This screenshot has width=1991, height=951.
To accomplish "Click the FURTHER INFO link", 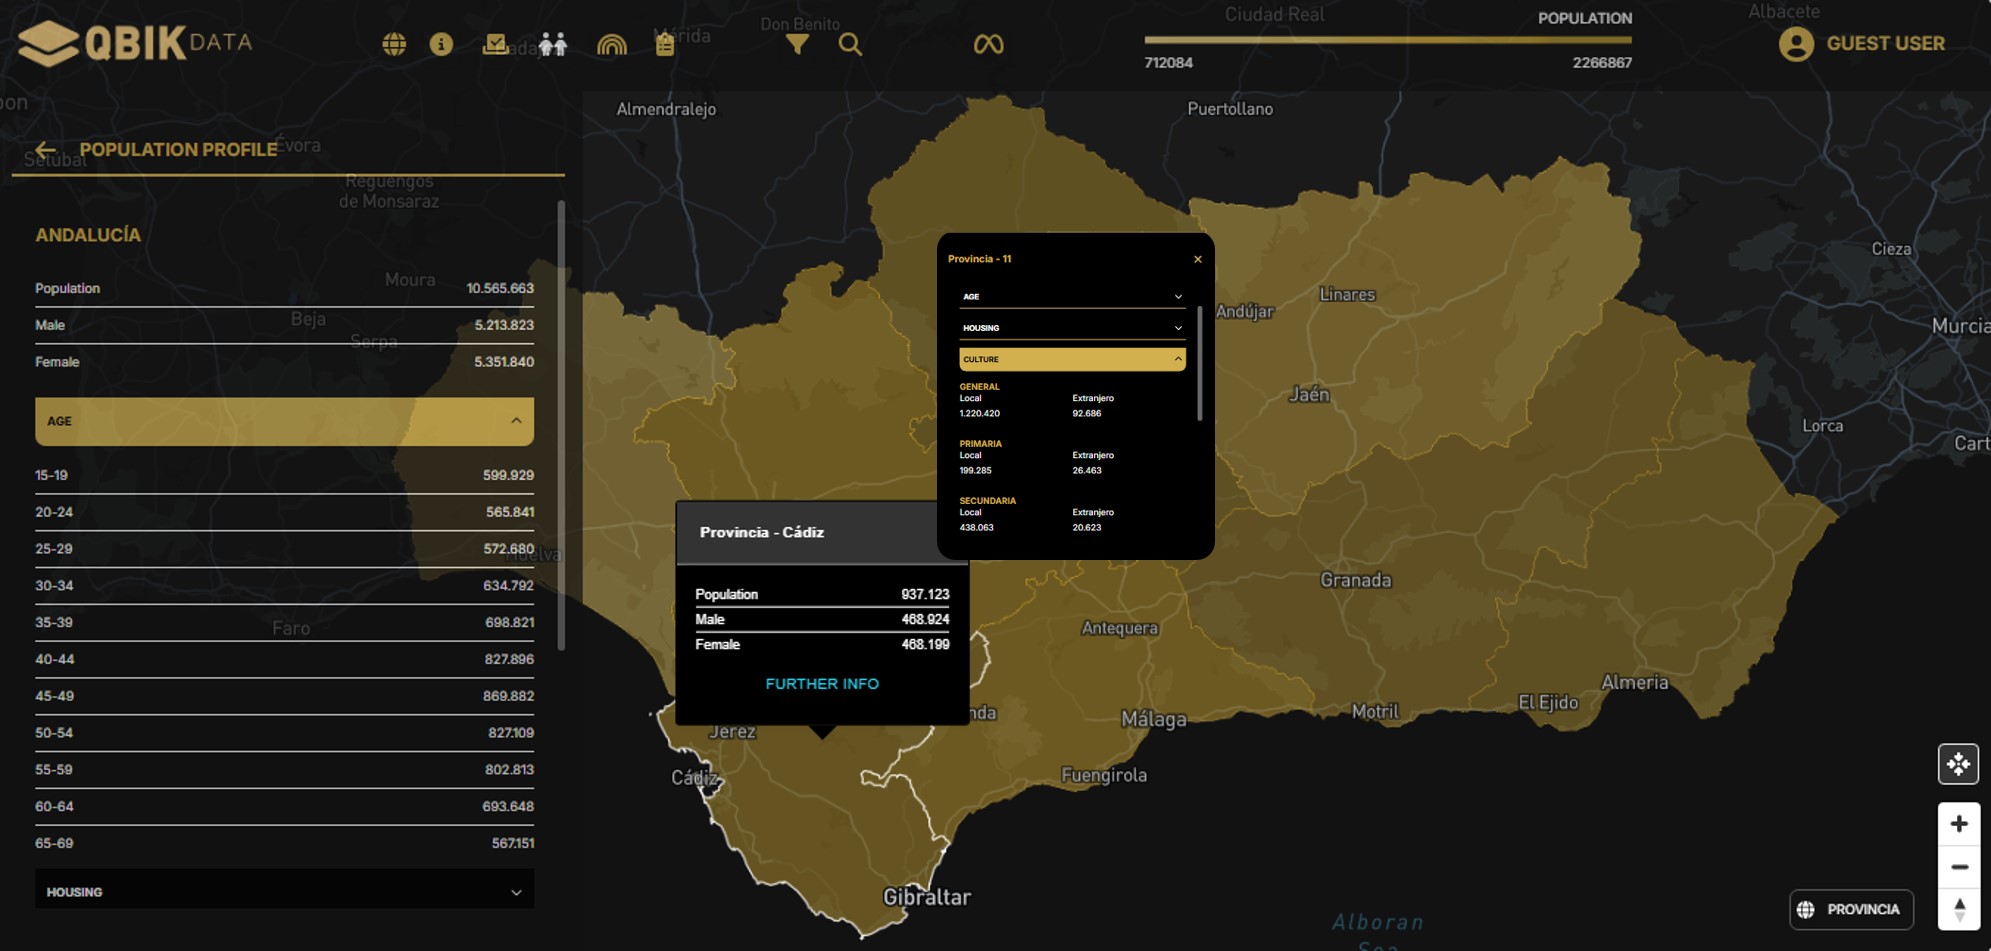I will click(x=822, y=684).
